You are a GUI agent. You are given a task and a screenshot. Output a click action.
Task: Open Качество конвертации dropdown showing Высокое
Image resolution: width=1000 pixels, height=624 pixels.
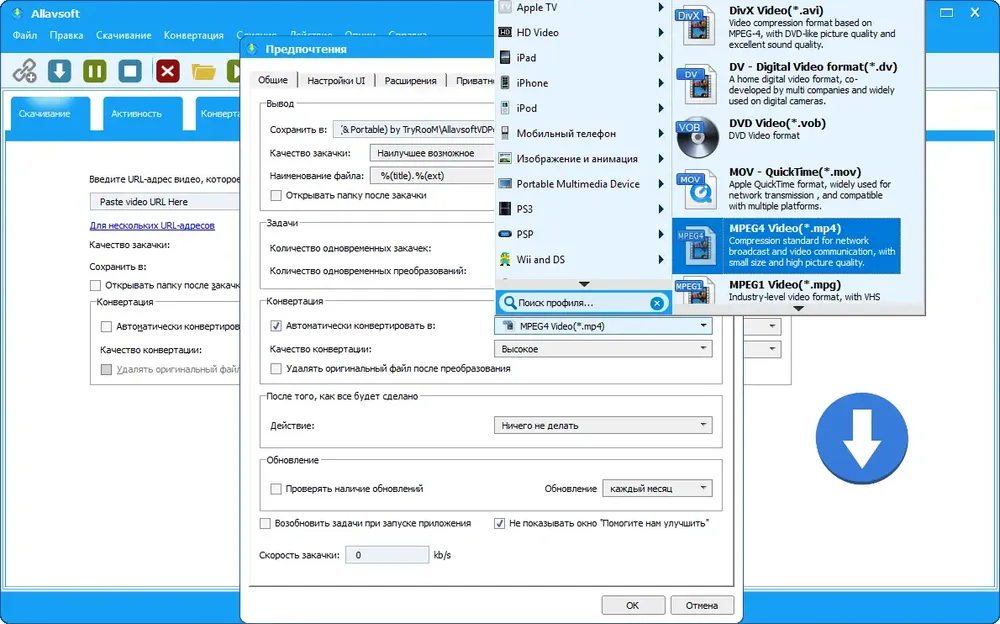[603, 349]
